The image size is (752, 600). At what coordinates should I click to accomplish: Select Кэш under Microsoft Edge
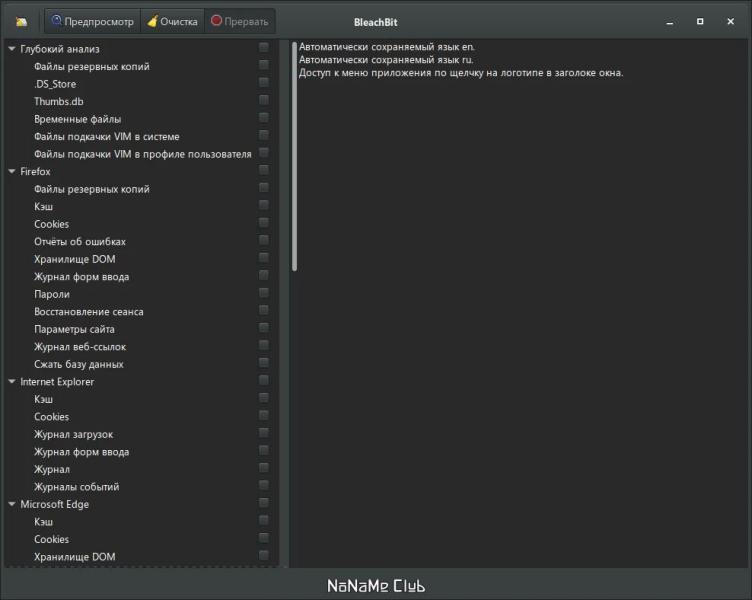click(x=43, y=522)
